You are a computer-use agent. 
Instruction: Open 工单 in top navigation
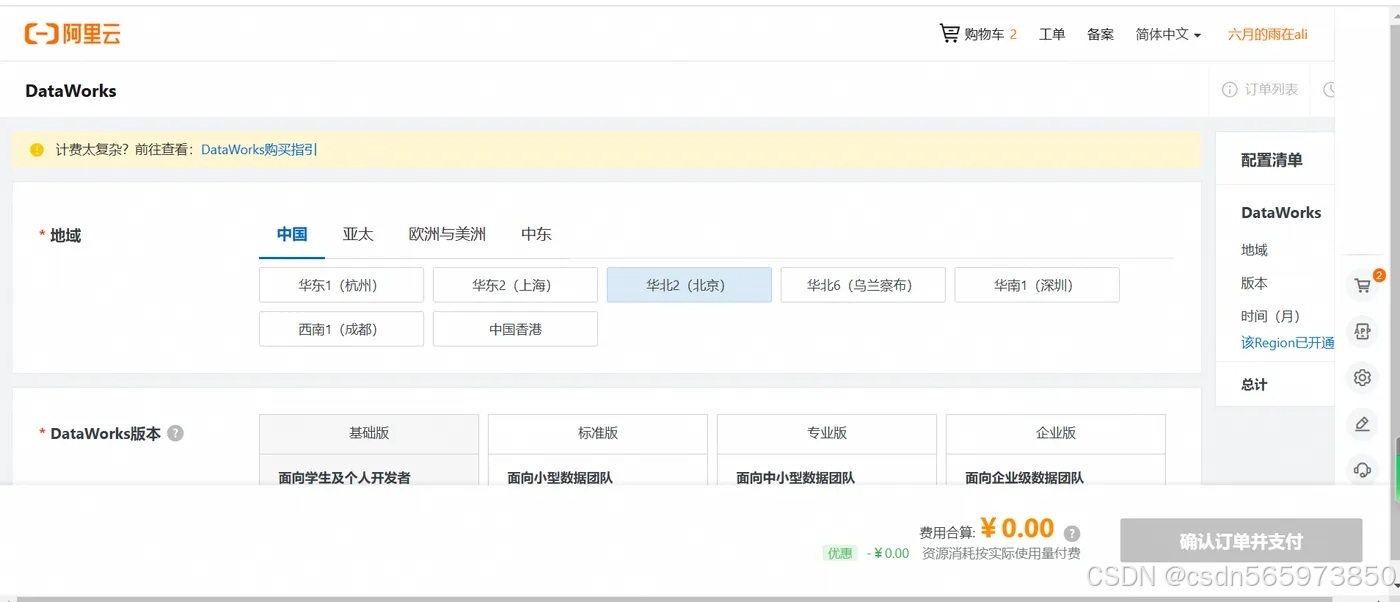1052,34
